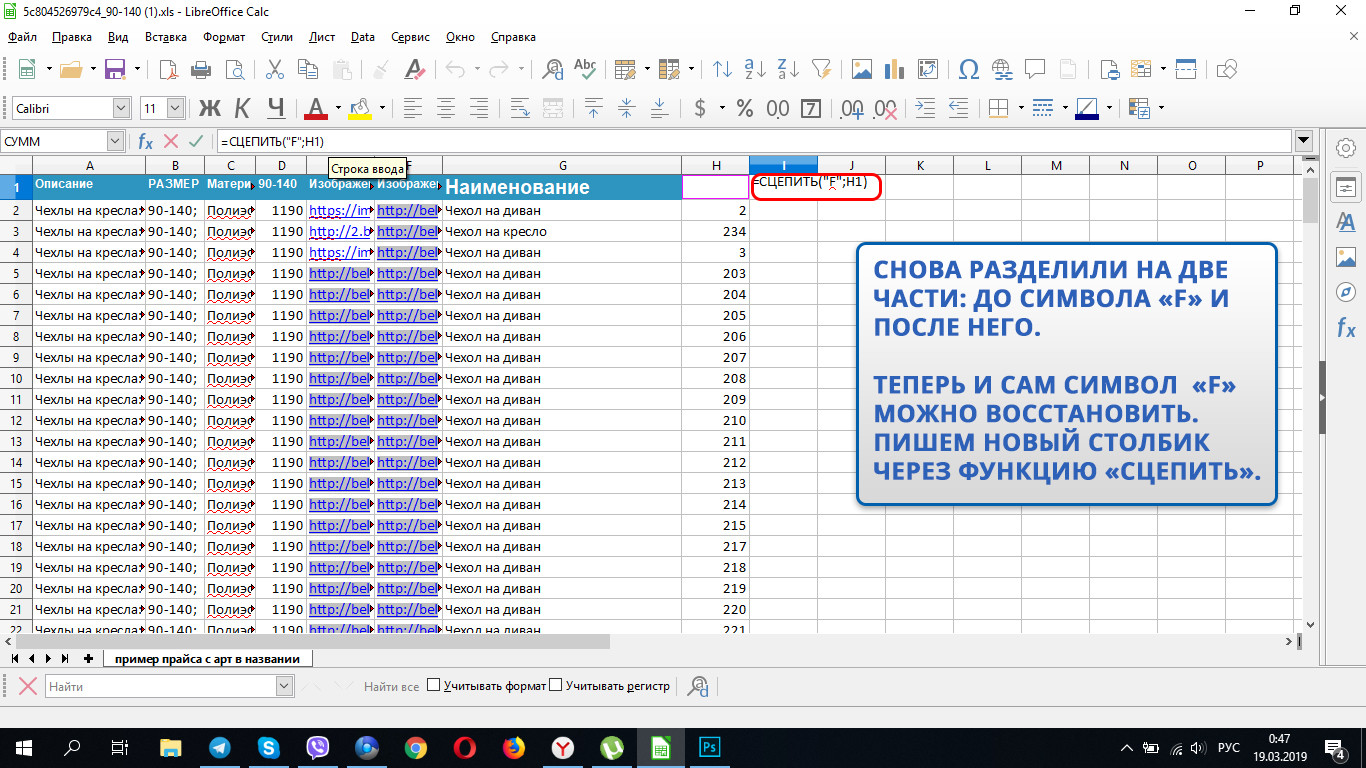Toggle Bold (Ж) formatting

(210, 108)
